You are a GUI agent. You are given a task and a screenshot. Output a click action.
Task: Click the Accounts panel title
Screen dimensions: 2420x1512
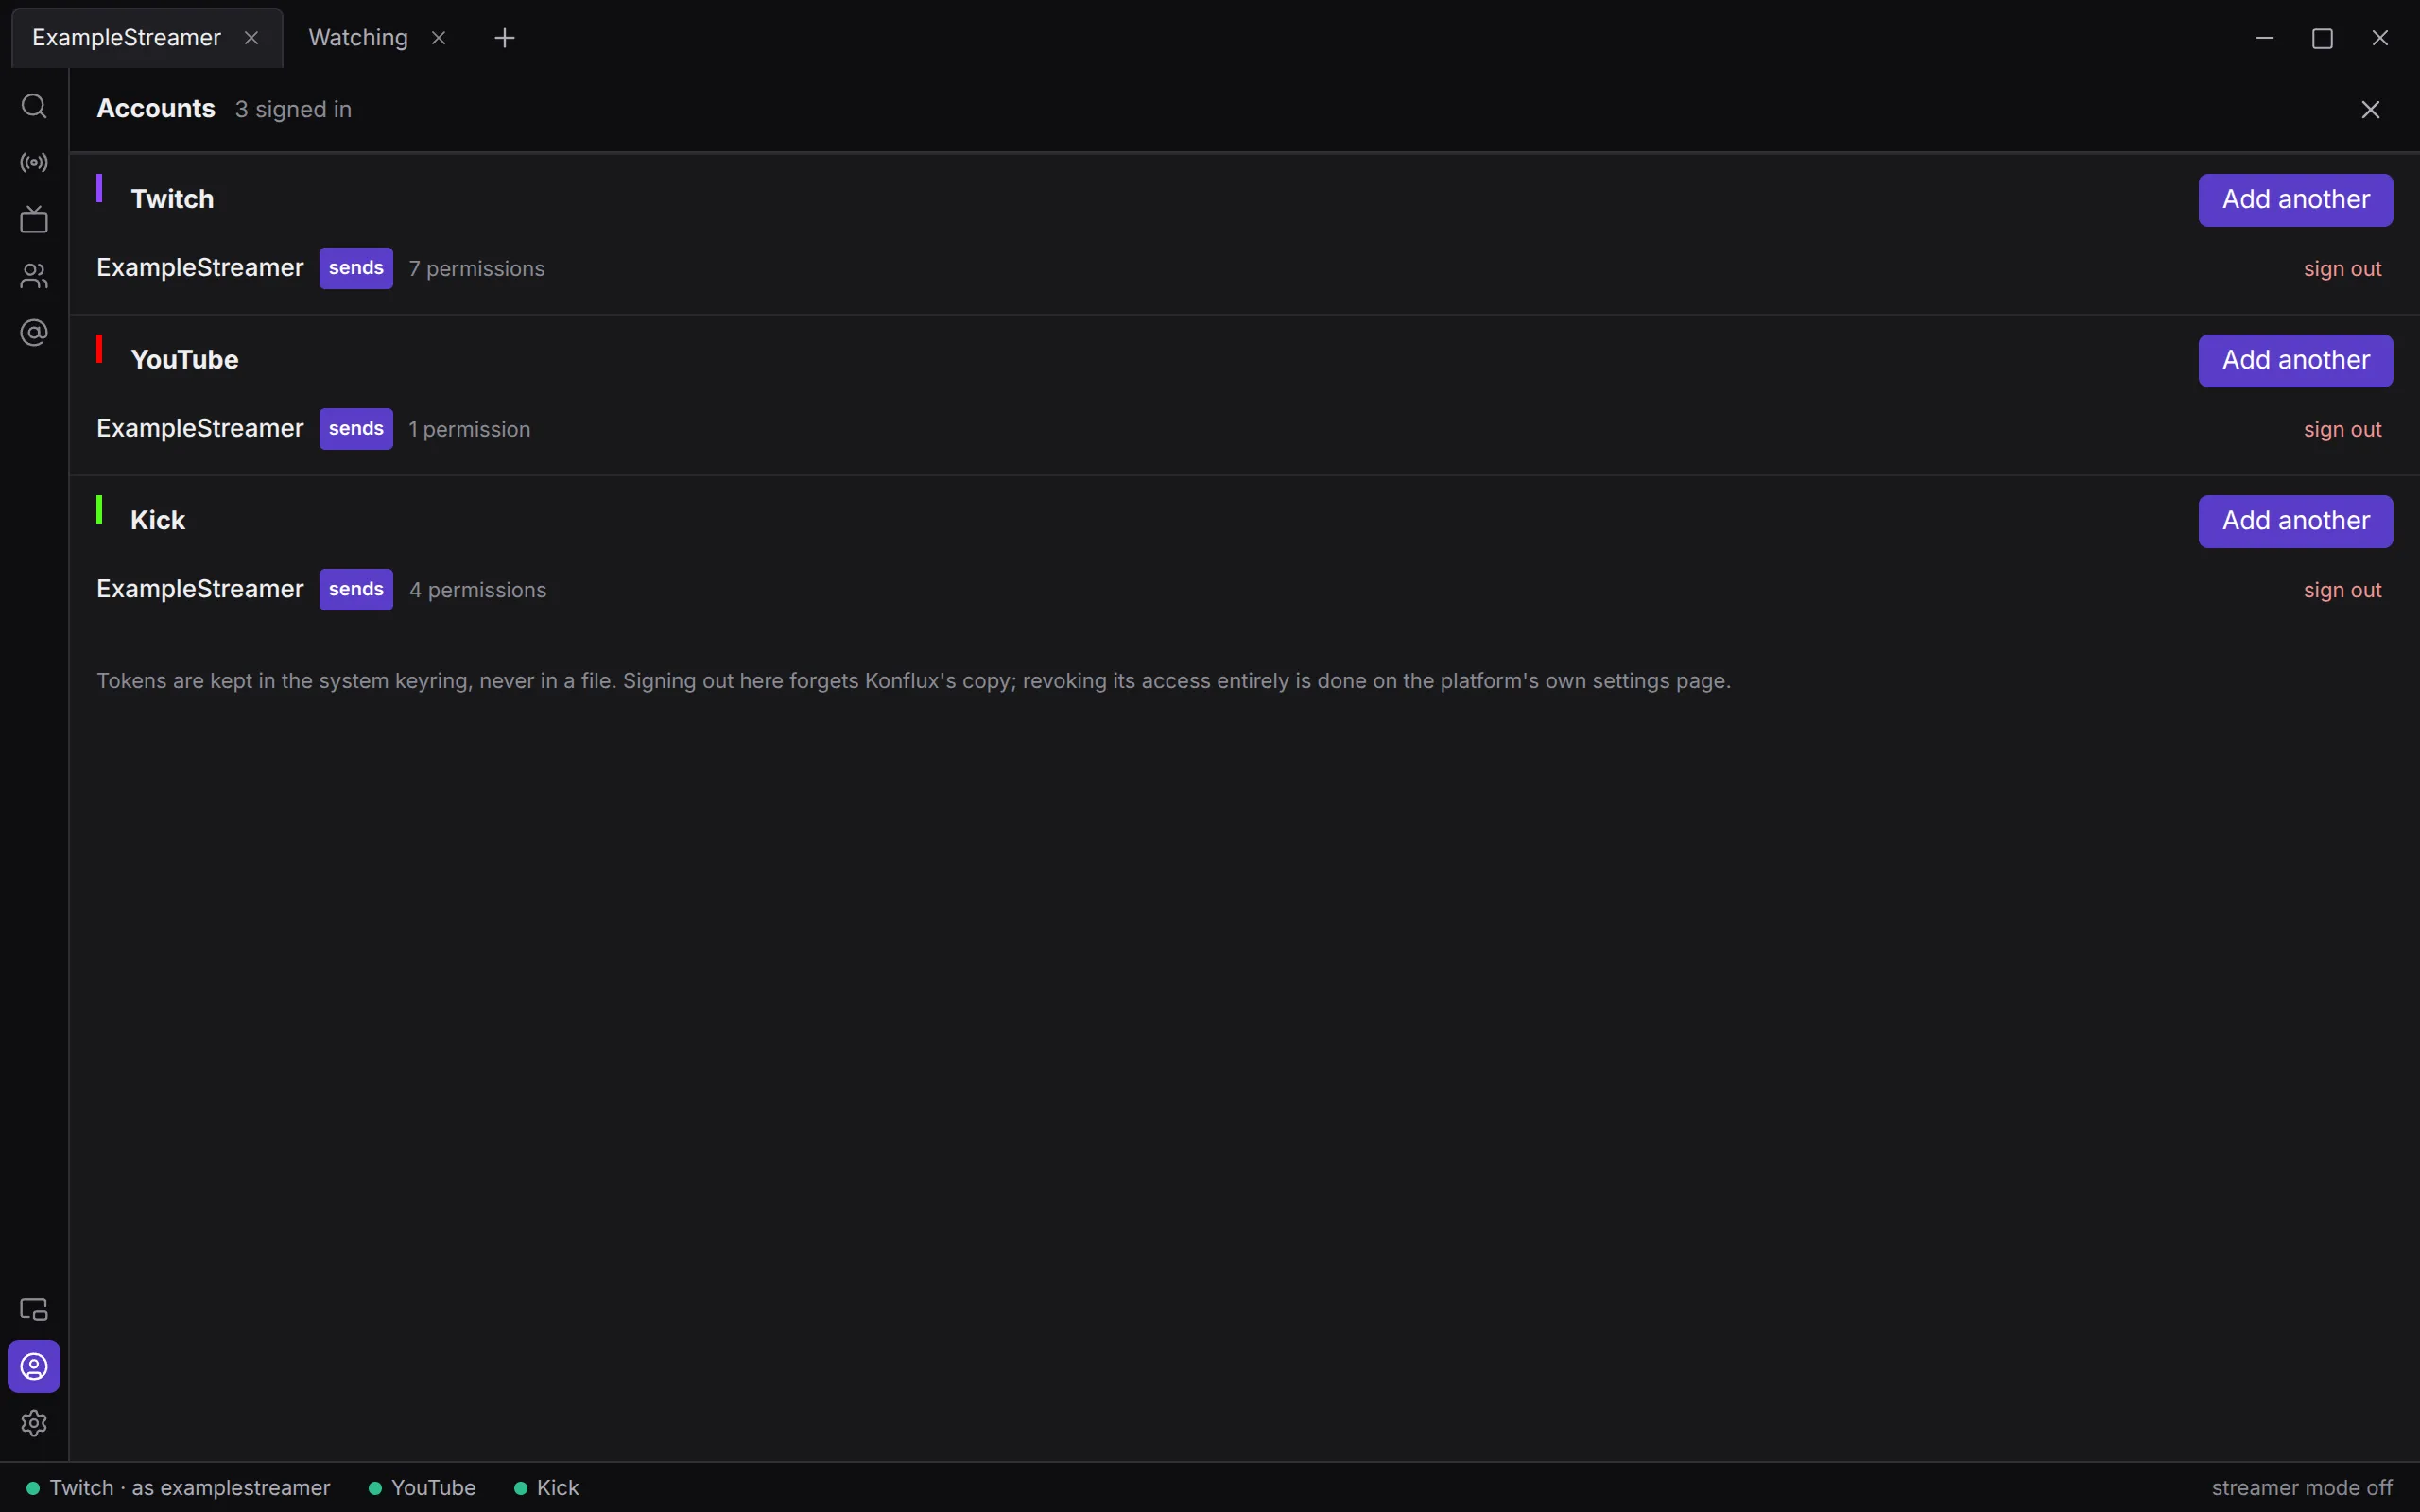point(156,109)
